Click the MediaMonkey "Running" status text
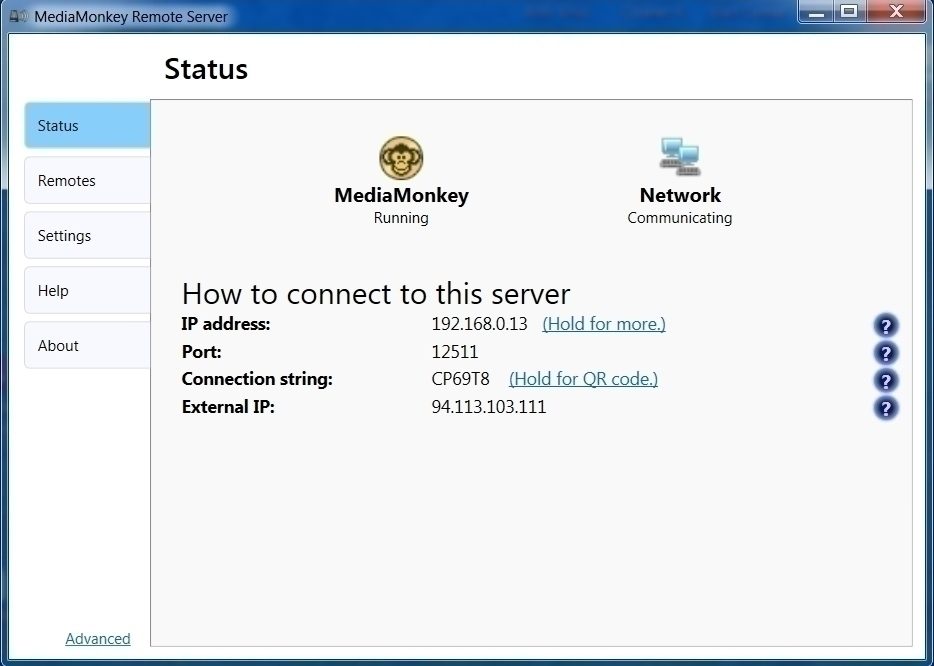The height and width of the screenshot is (666, 934). point(401,218)
